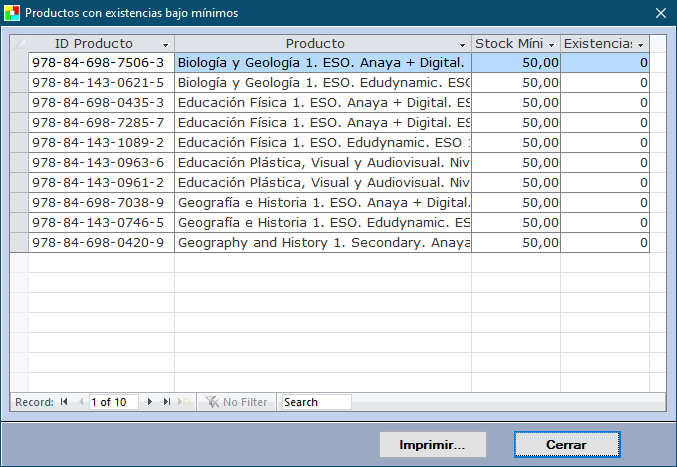Click ID cell 978-84-143-0621-5
Viewport: 677px width, 467px height.
coord(100,82)
